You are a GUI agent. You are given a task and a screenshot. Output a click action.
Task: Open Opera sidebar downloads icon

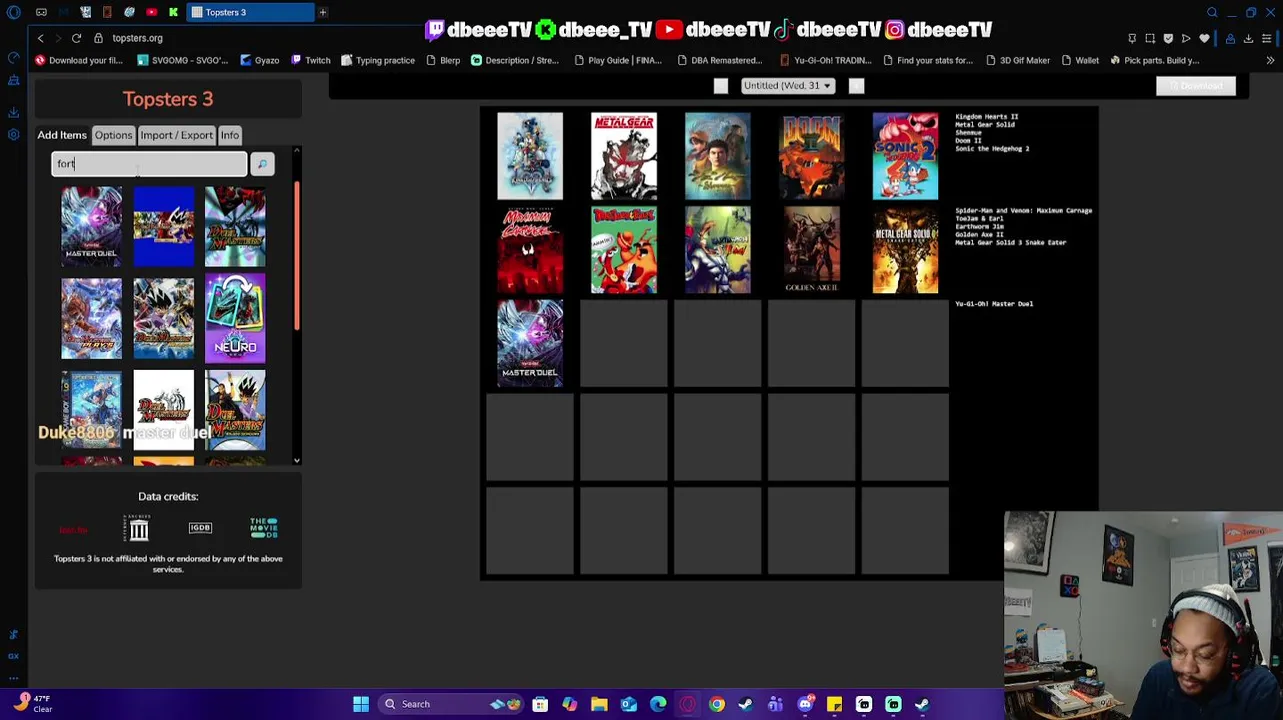coord(13,112)
